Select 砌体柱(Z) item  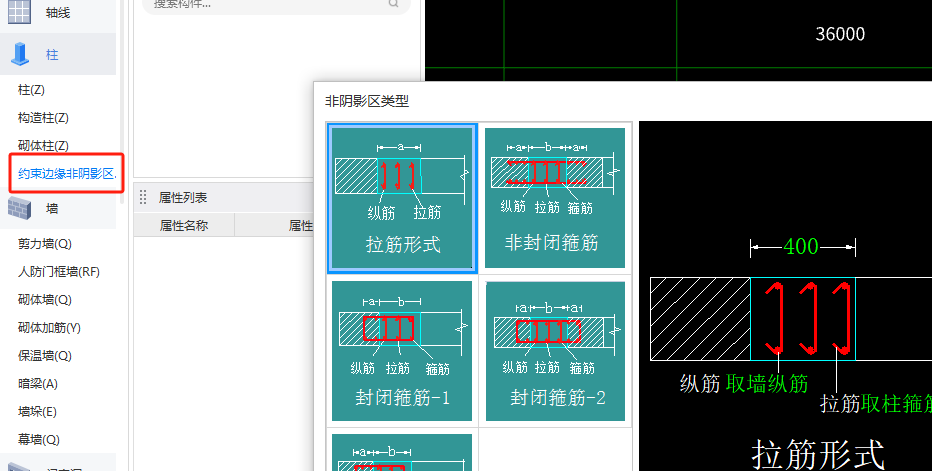(43, 146)
